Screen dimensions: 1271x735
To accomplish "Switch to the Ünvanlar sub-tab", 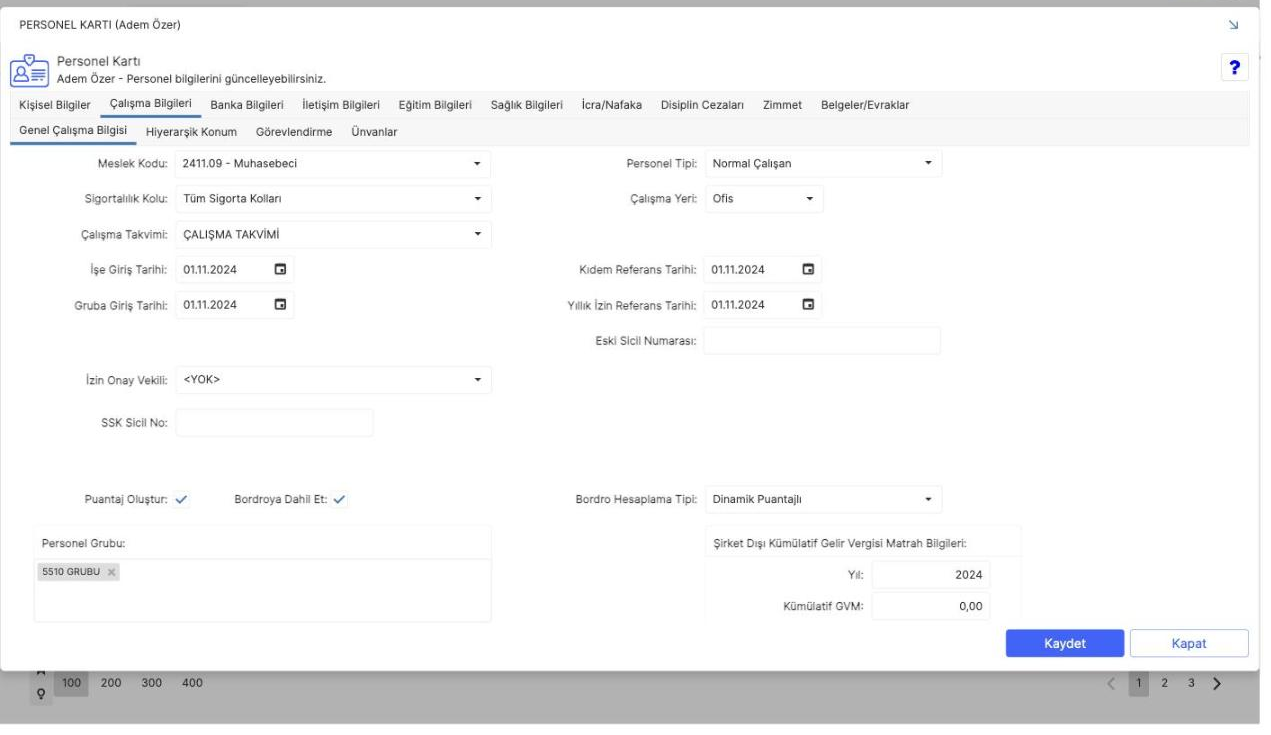I will (x=375, y=132).
